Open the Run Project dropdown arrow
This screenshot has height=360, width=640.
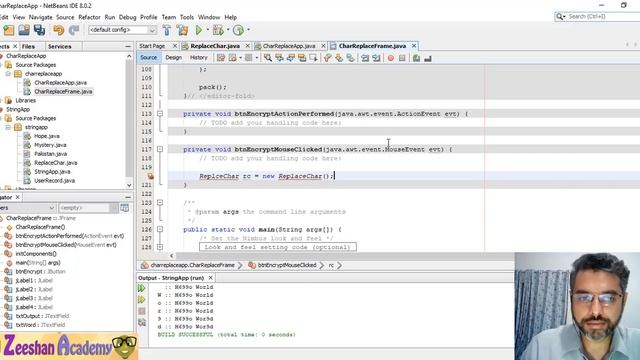(207, 30)
